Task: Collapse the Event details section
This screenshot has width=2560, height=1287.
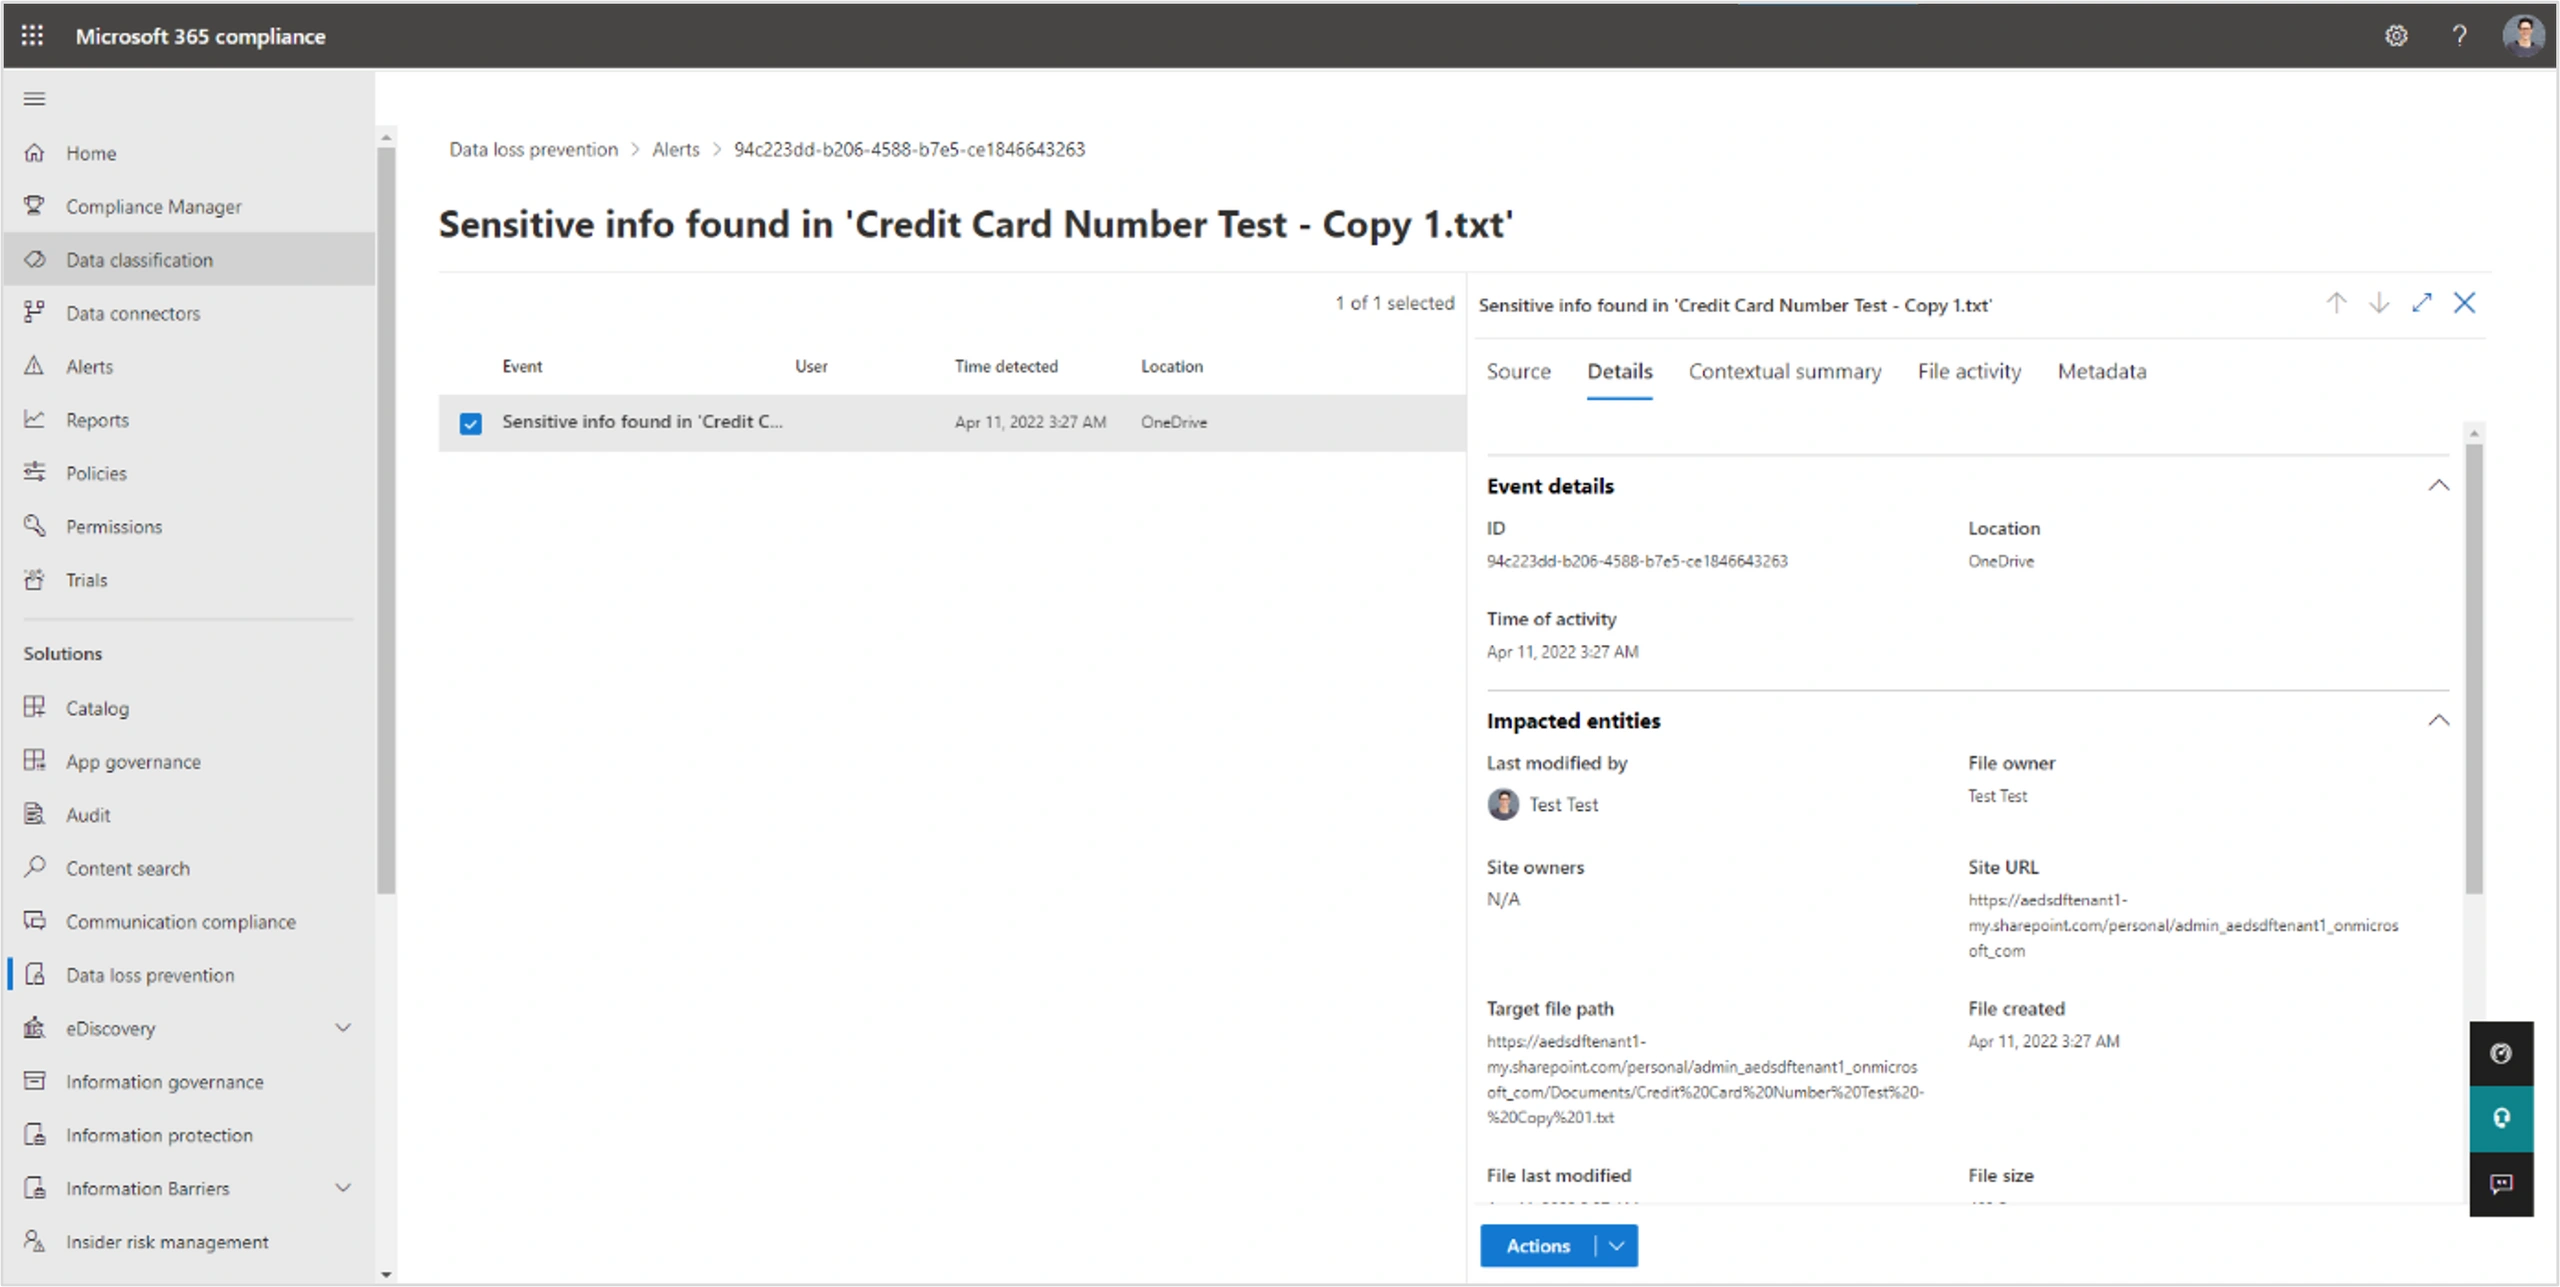Action: pos(2439,485)
